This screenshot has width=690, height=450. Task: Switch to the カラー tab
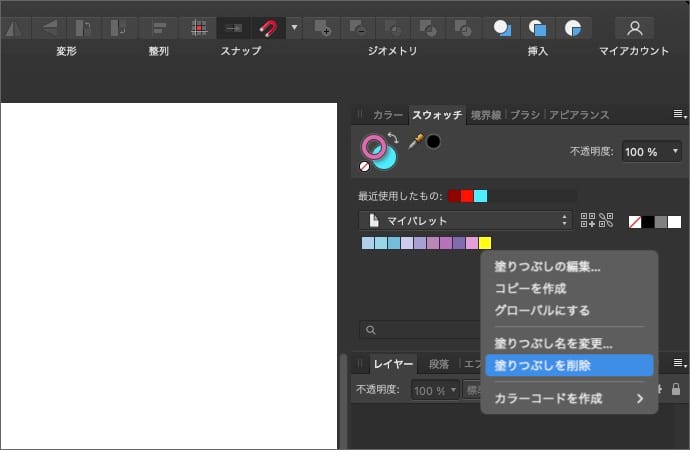point(388,115)
